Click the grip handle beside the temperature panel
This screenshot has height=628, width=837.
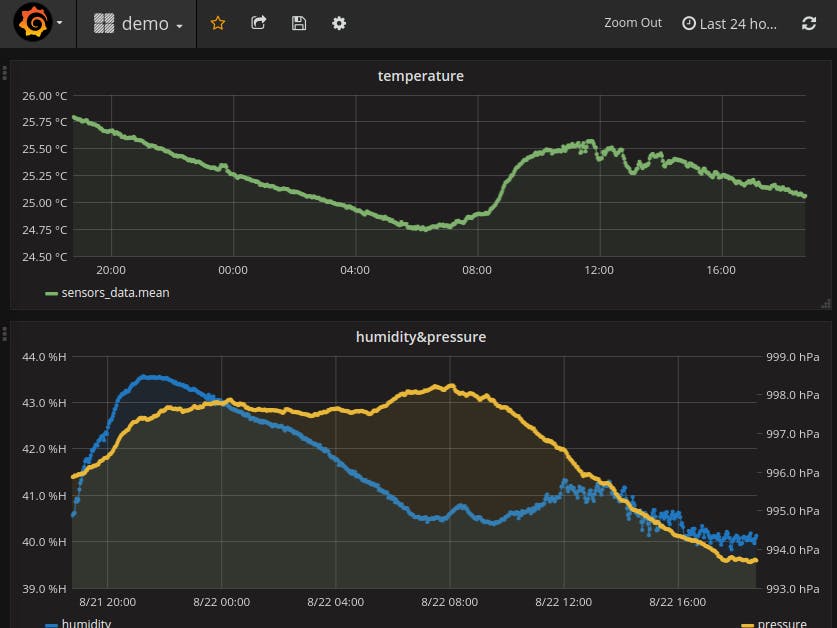4,72
